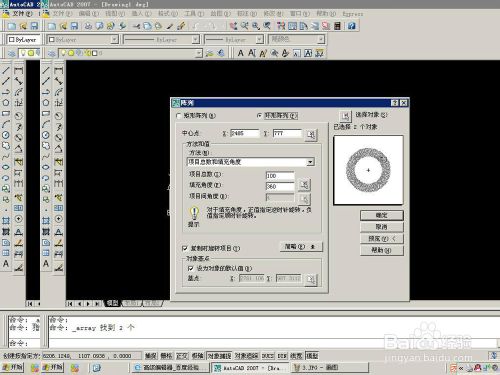Screen dimensions: 500x375
Task: Select the Single Line Text icon
Action: point(252,53)
